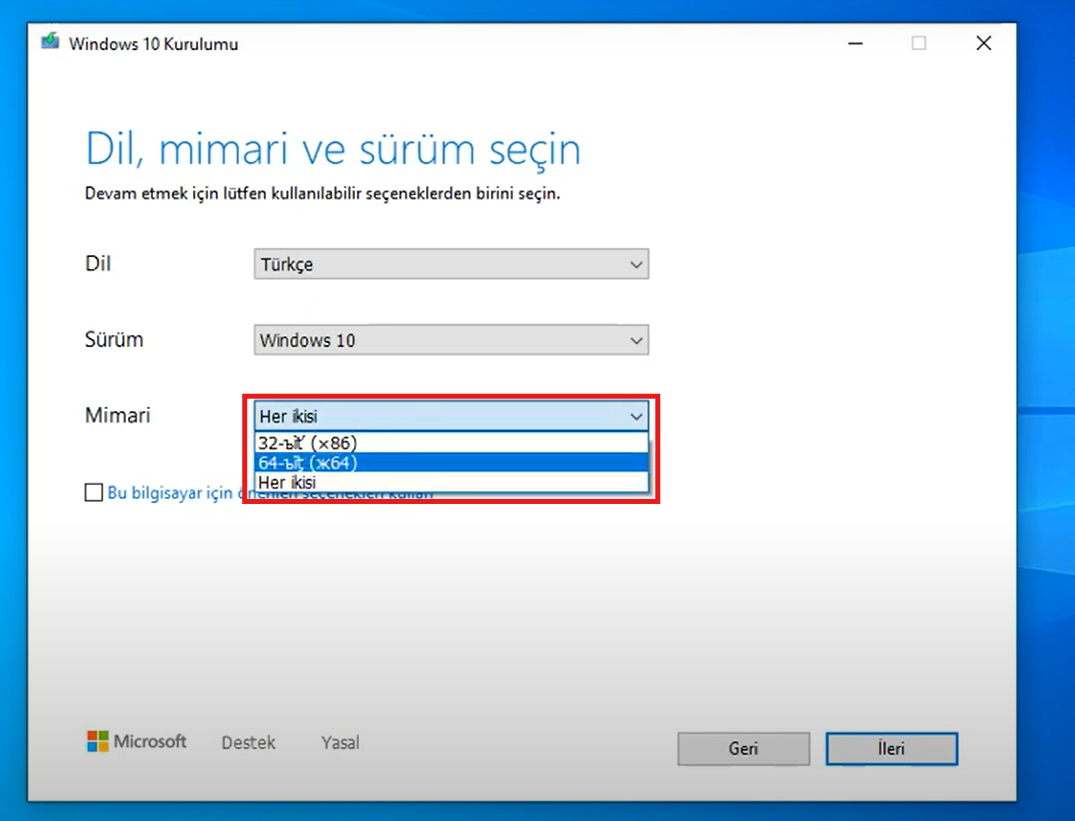Click the chevron arrow of the Sürüm dropdown
Viewport: 1075px width, 821px height.
pyautogui.click(x=636, y=341)
